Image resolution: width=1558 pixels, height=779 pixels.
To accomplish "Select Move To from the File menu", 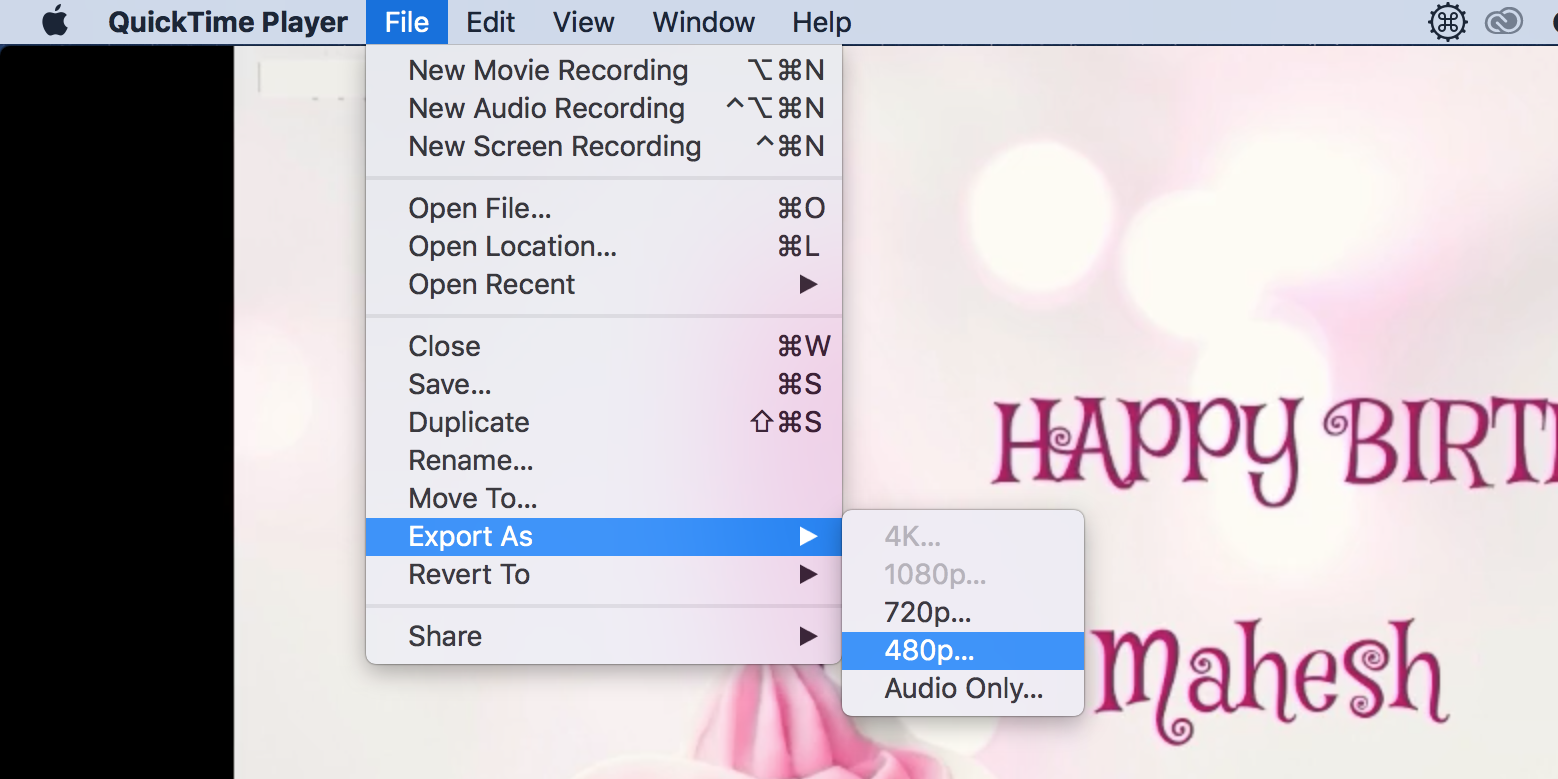I will coord(472,498).
